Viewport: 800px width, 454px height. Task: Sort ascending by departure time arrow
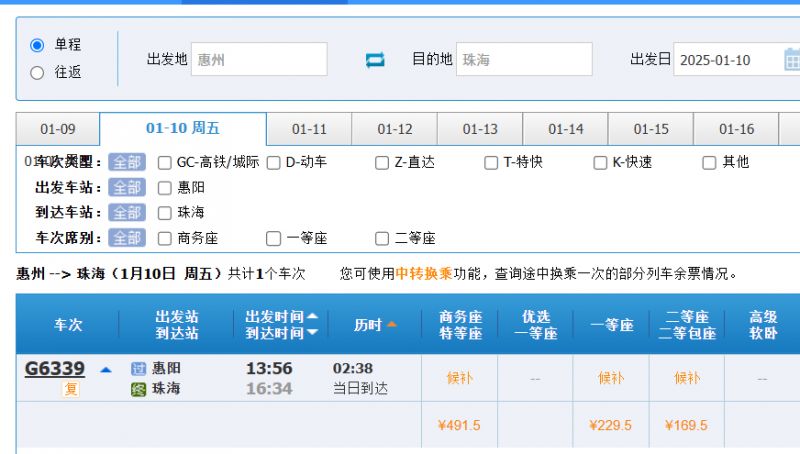pyautogui.click(x=312, y=316)
